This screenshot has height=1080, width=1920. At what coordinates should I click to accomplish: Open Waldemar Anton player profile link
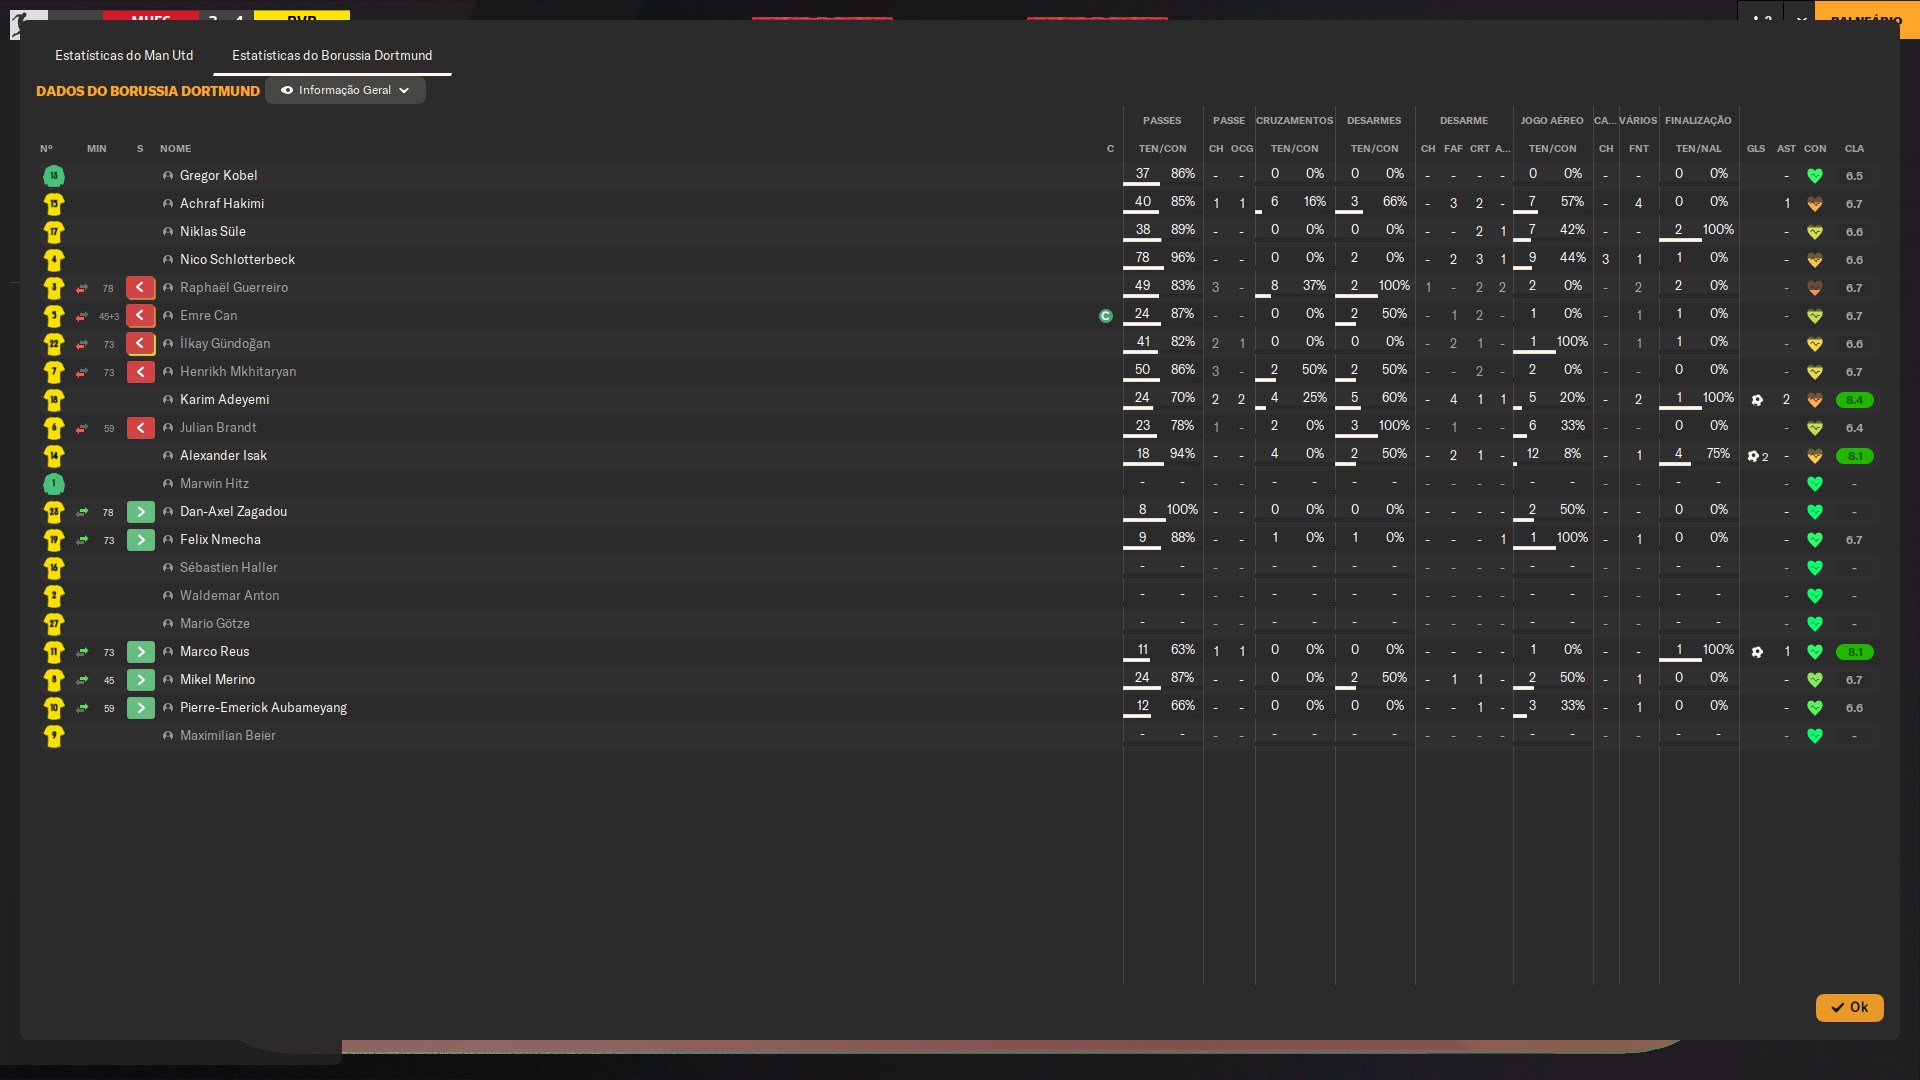229,595
